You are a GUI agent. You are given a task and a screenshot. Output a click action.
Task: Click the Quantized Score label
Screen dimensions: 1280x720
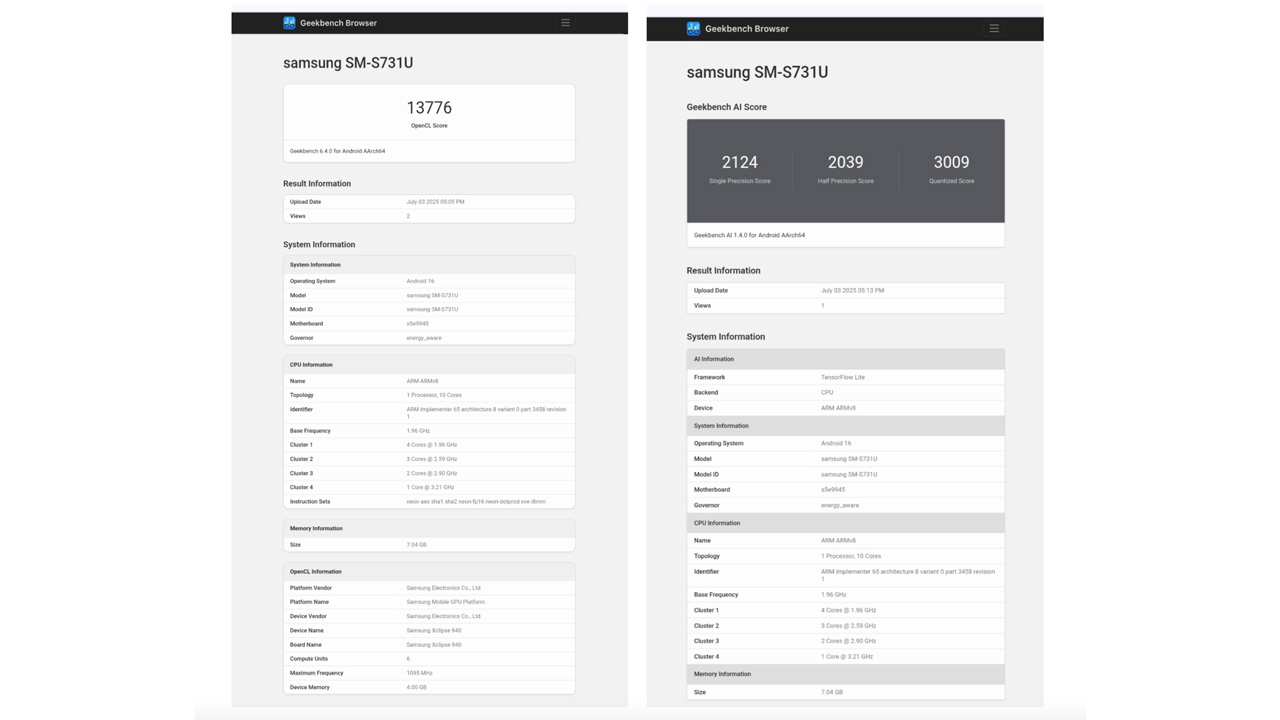click(x=951, y=181)
